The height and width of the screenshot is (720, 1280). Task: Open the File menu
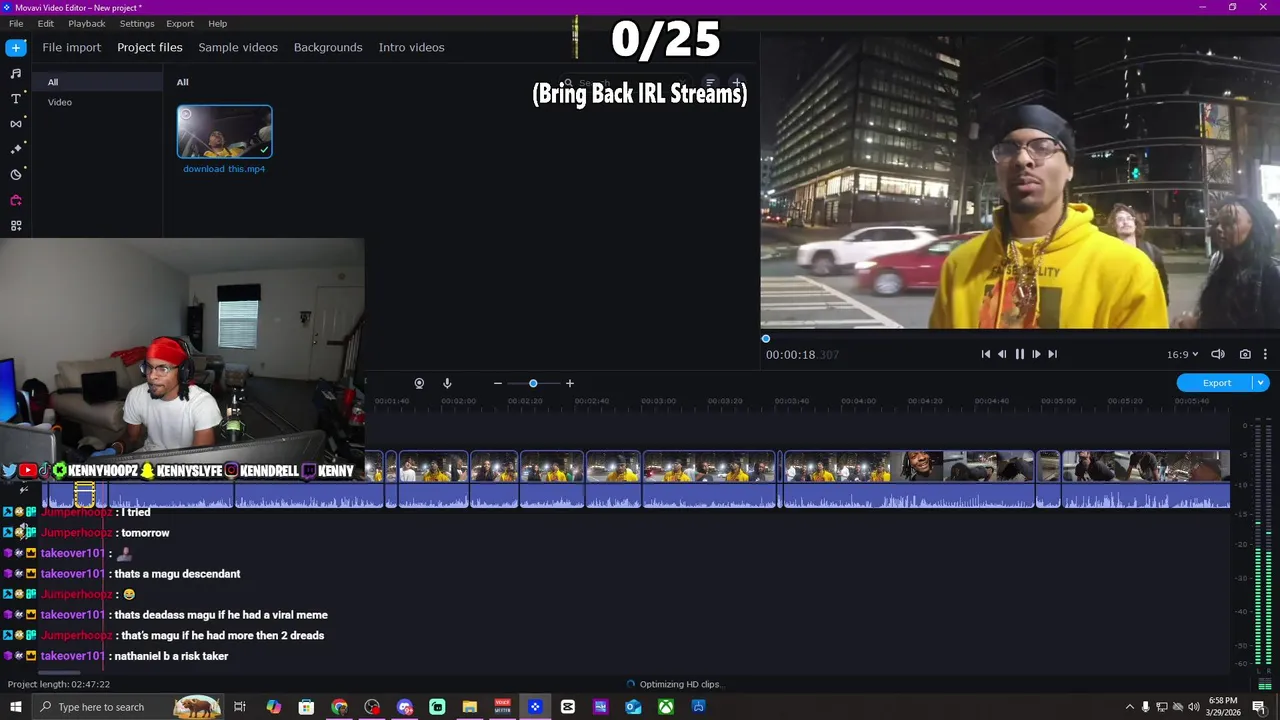[16, 23]
